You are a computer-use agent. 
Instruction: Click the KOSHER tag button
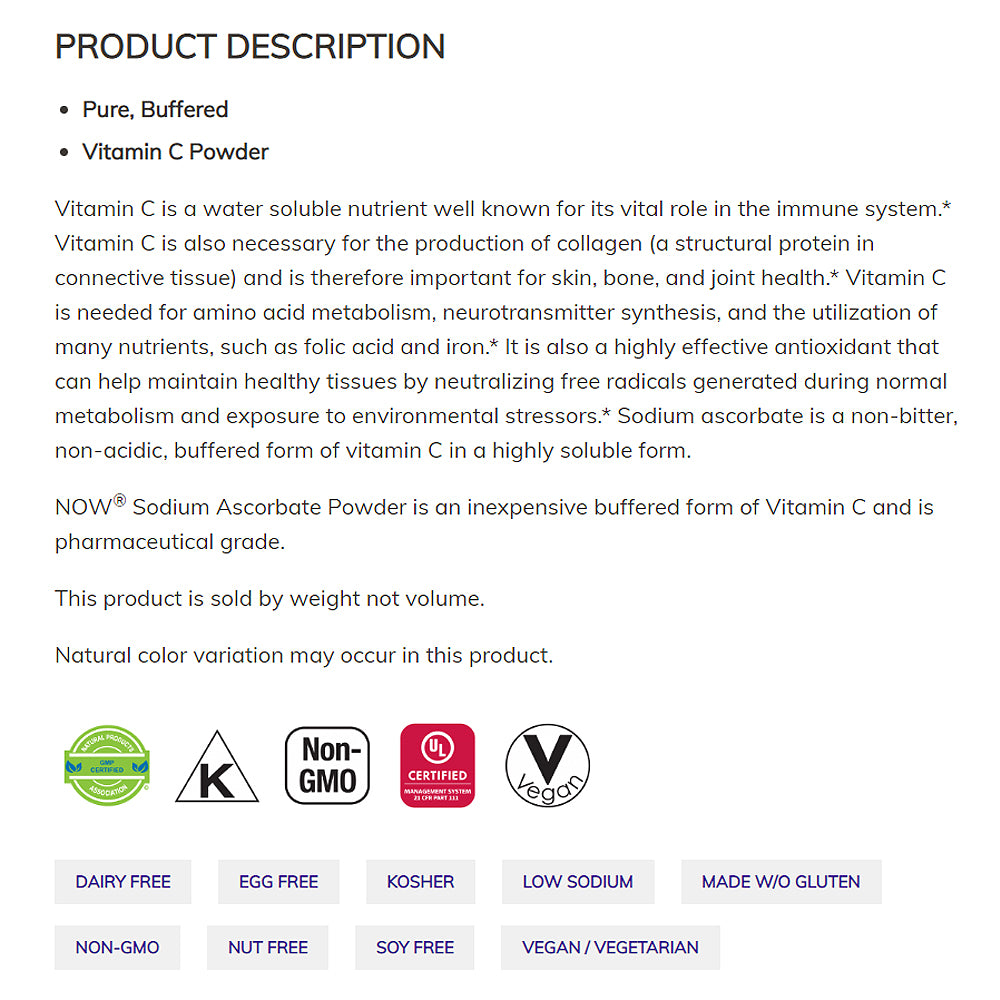[x=420, y=882]
